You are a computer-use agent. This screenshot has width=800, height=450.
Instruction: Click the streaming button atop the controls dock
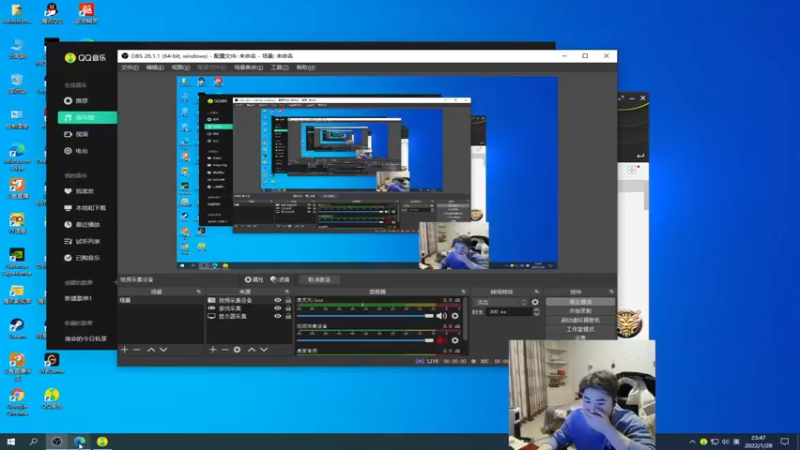pyautogui.click(x=580, y=302)
